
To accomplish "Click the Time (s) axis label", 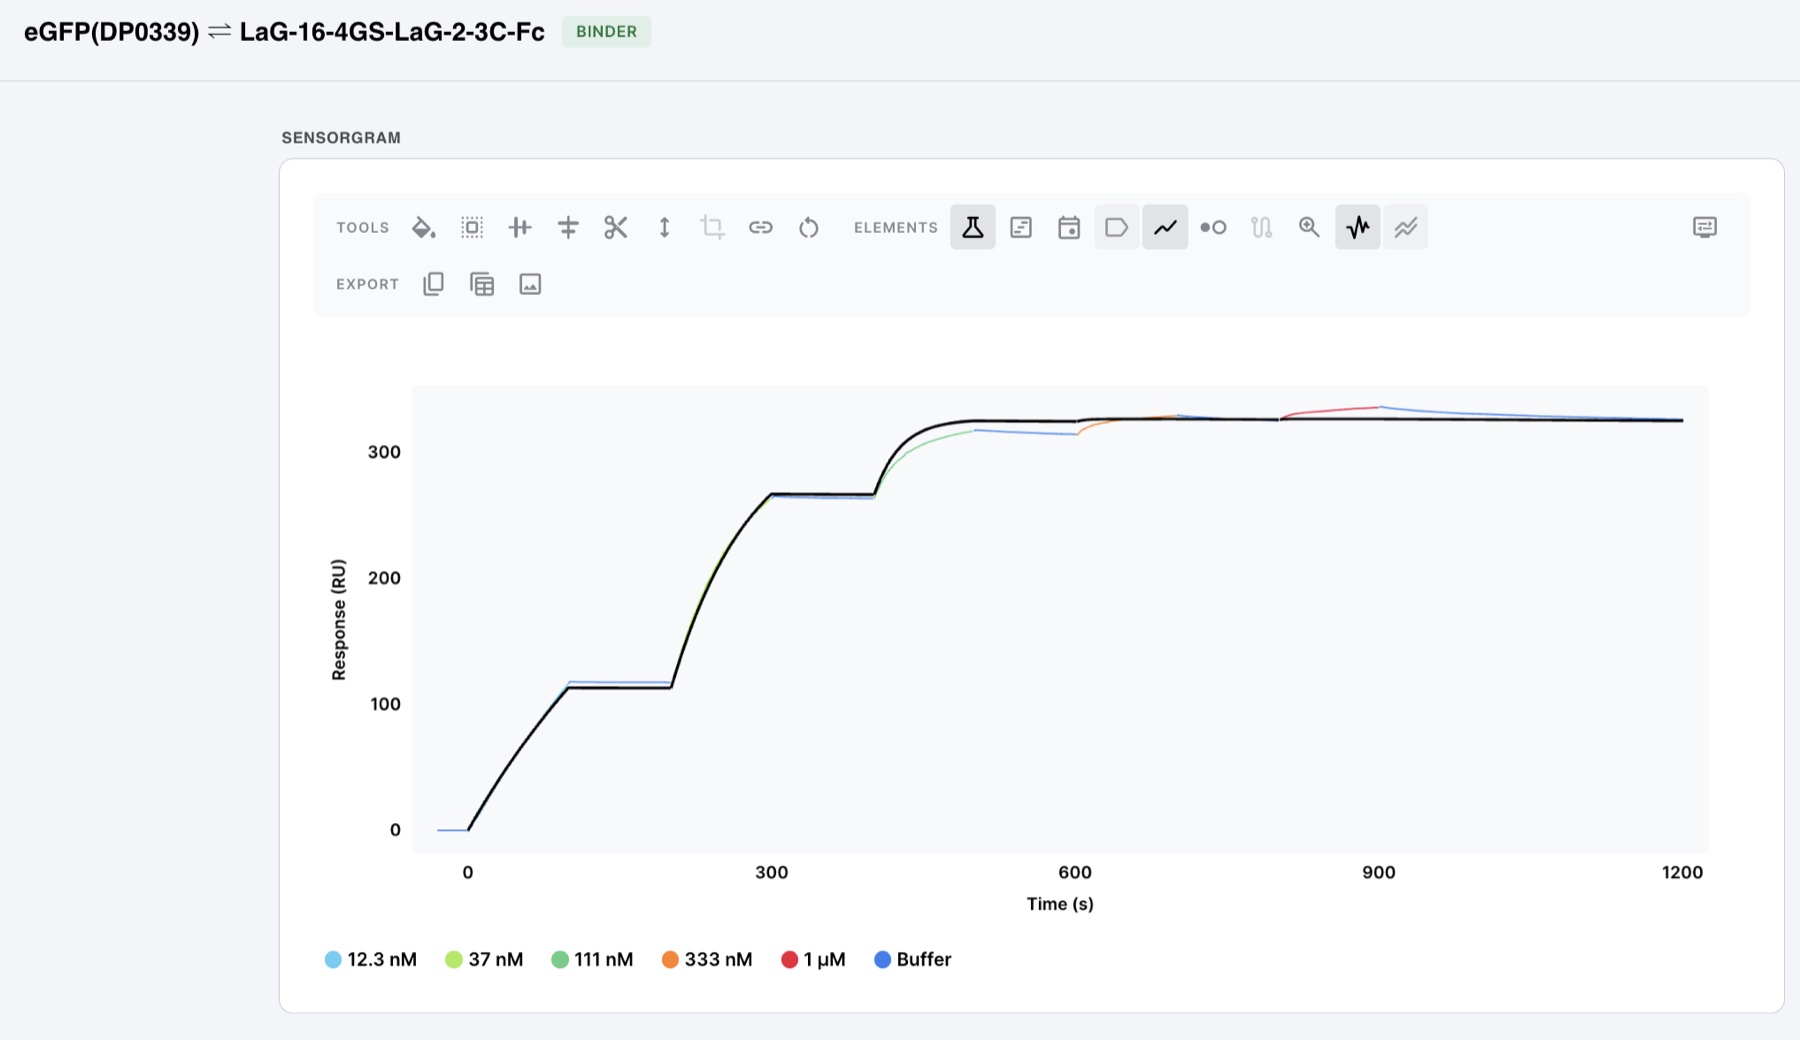I will coord(1060,904).
